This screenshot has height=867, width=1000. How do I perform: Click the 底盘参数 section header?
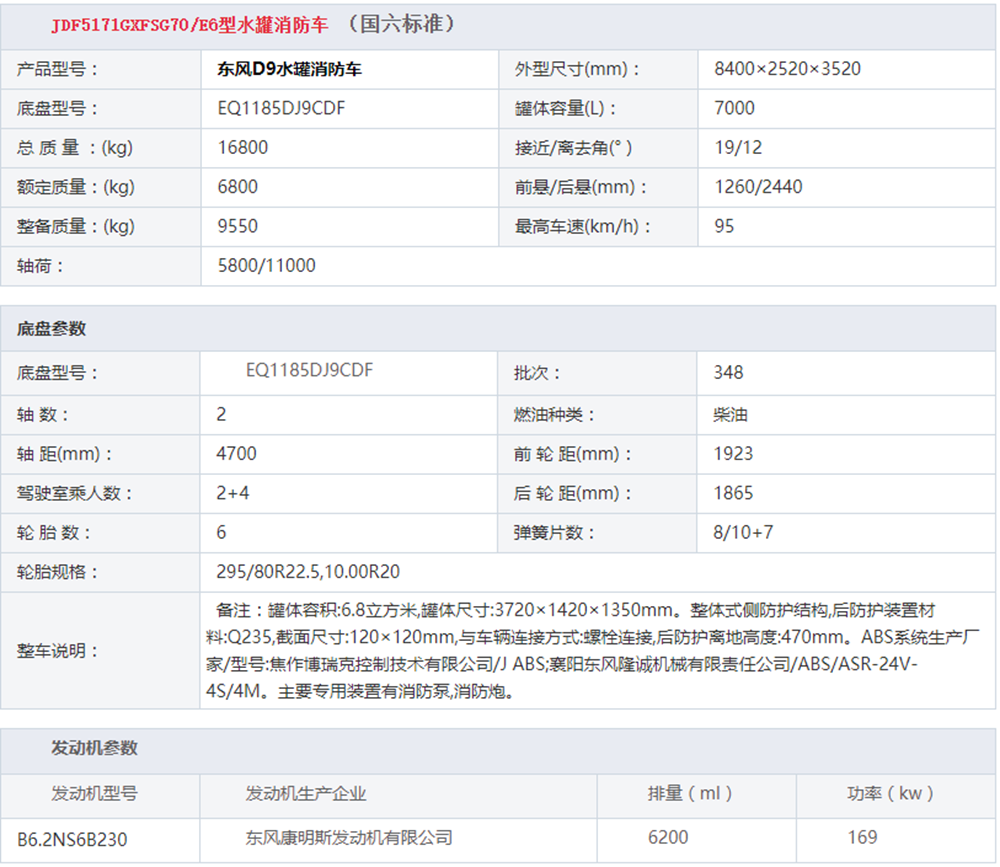coord(51,329)
